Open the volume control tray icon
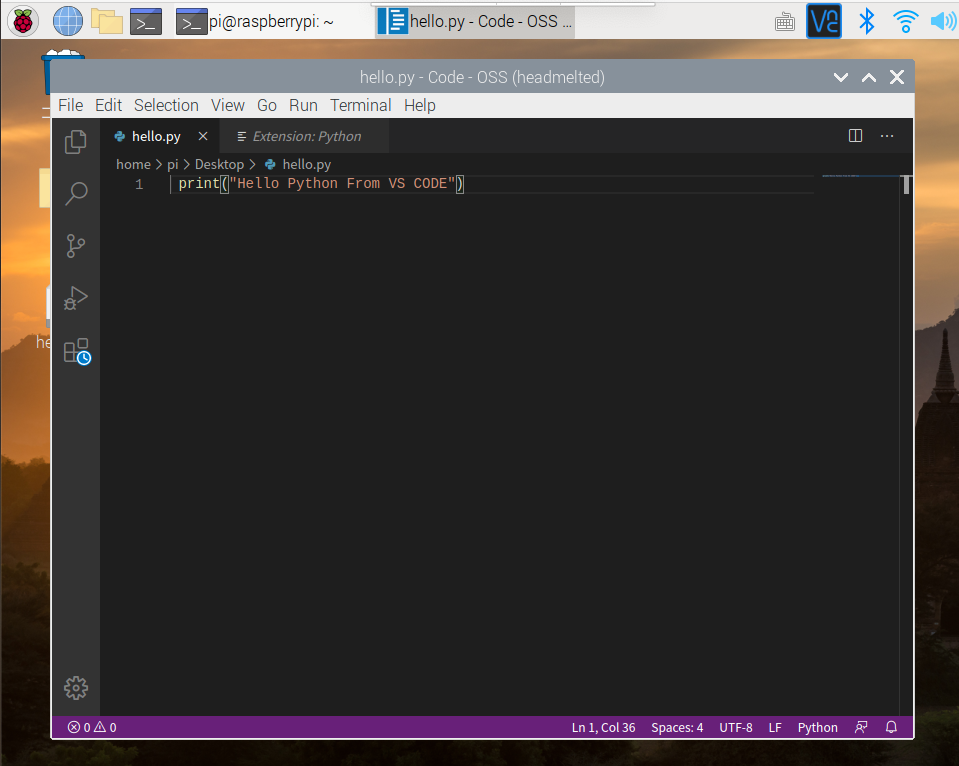This screenshot has width=959, height=766. 944,22
